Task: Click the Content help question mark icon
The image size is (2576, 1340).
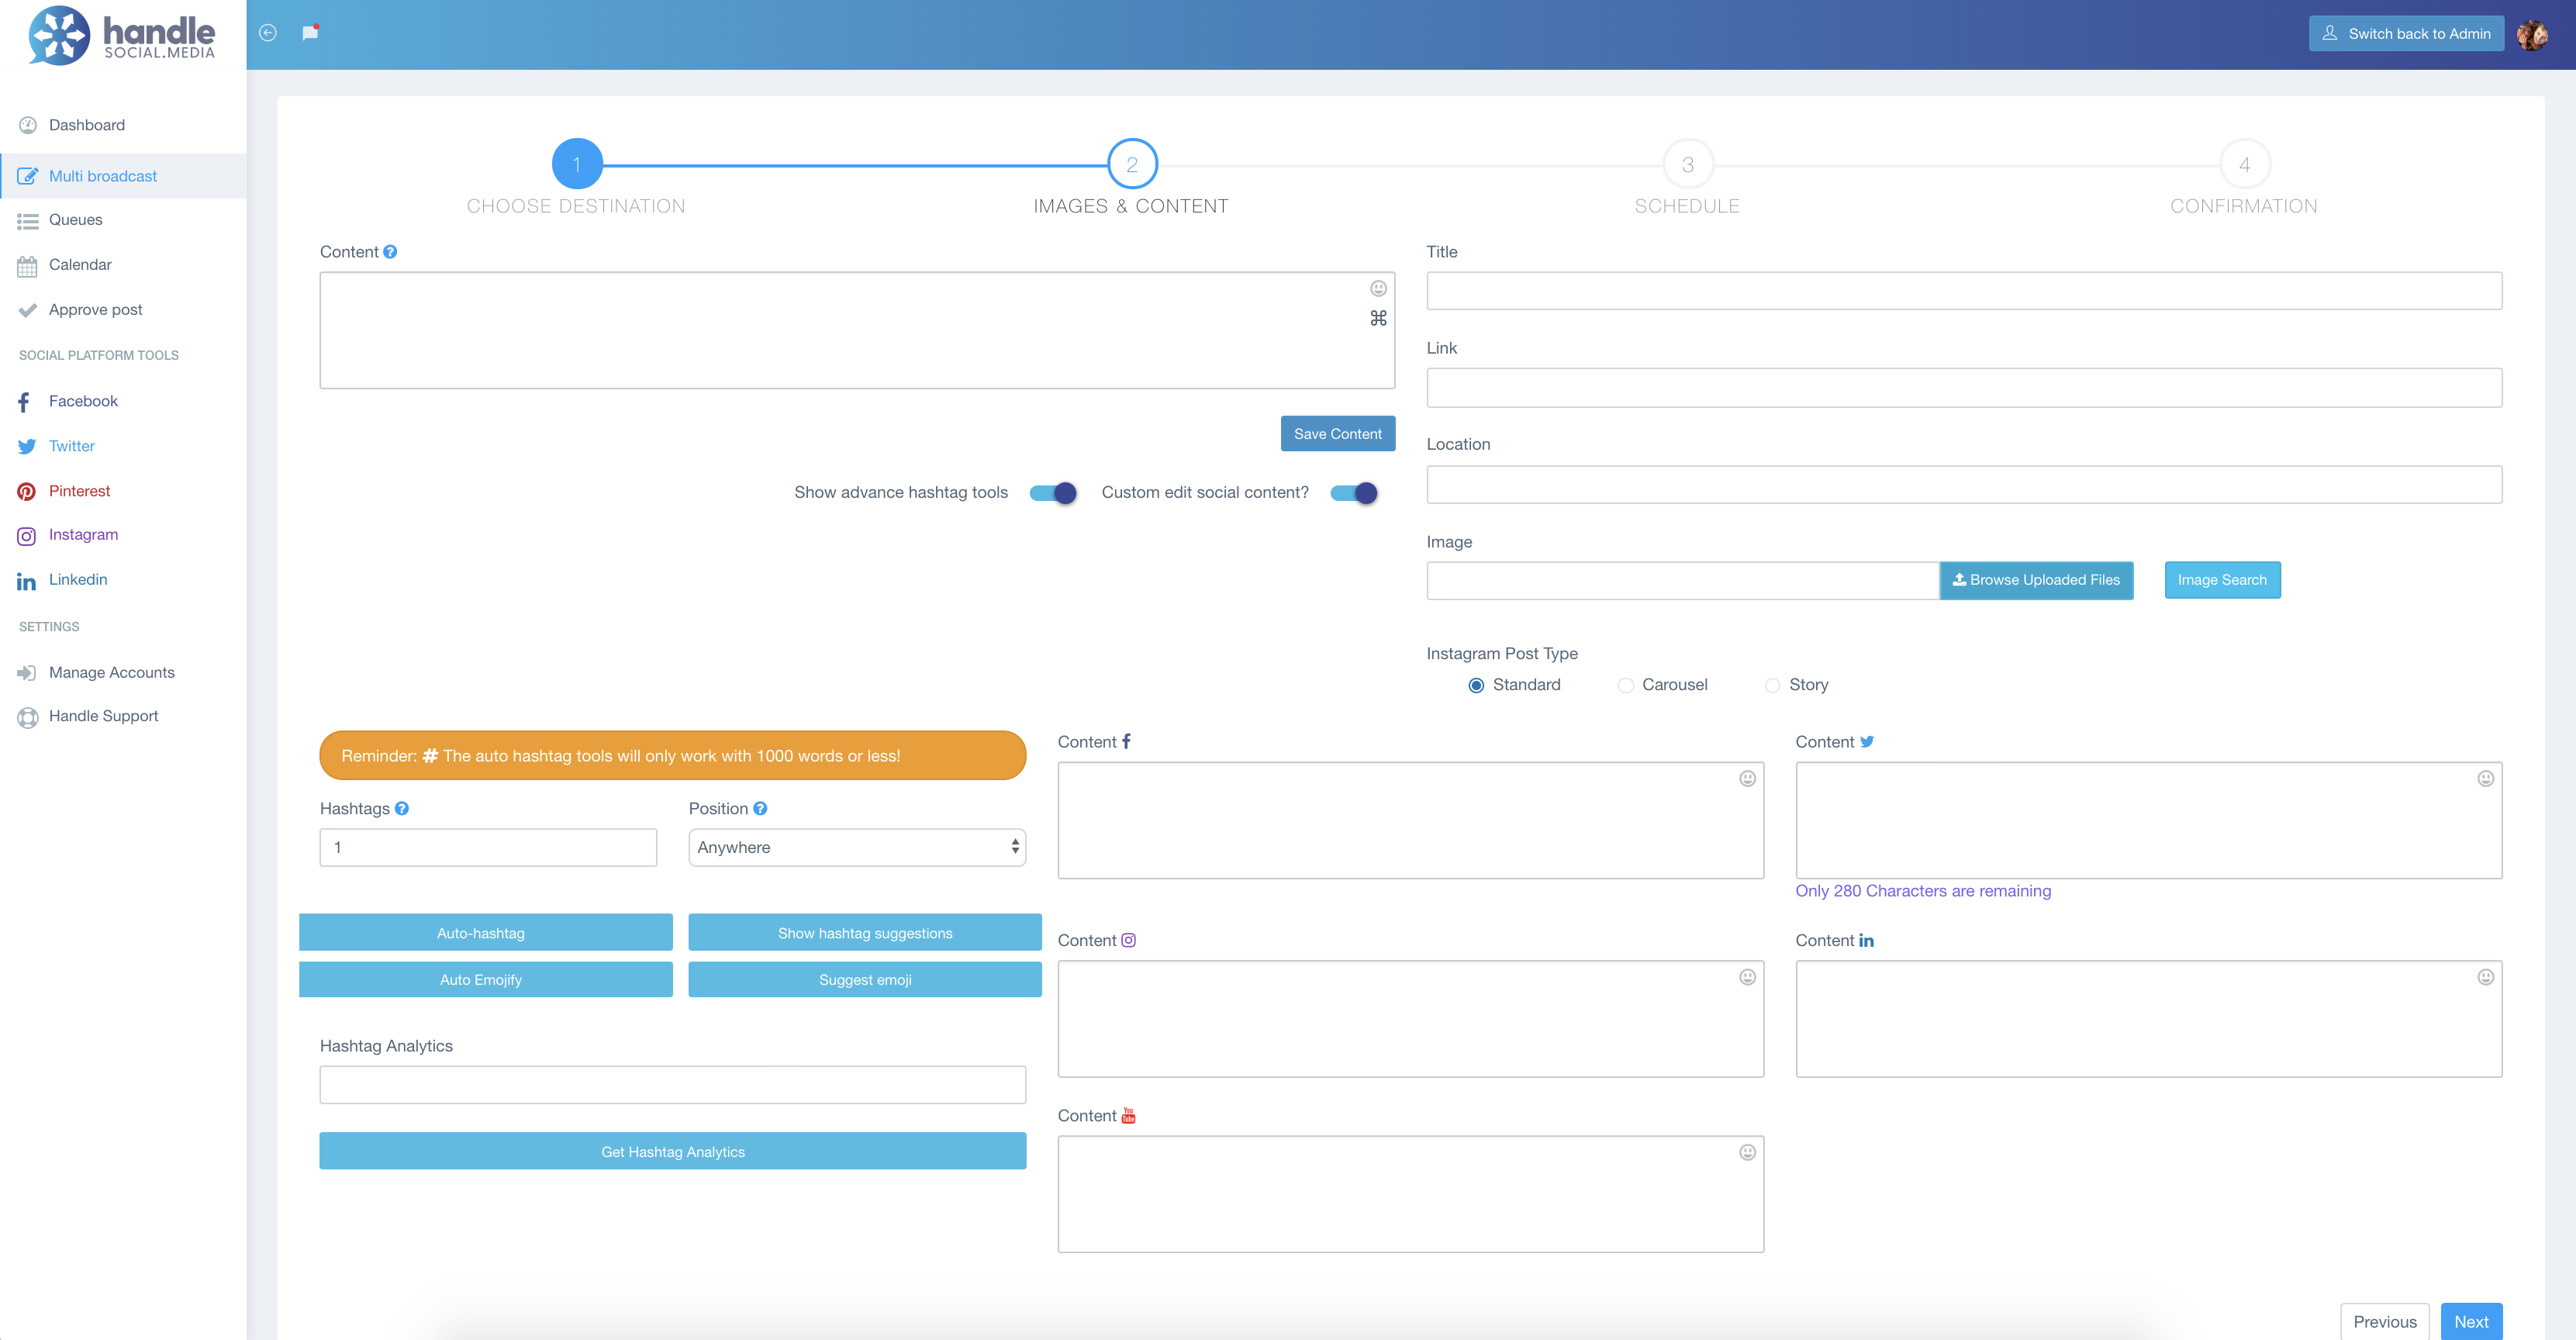Action: coord(390,252)
